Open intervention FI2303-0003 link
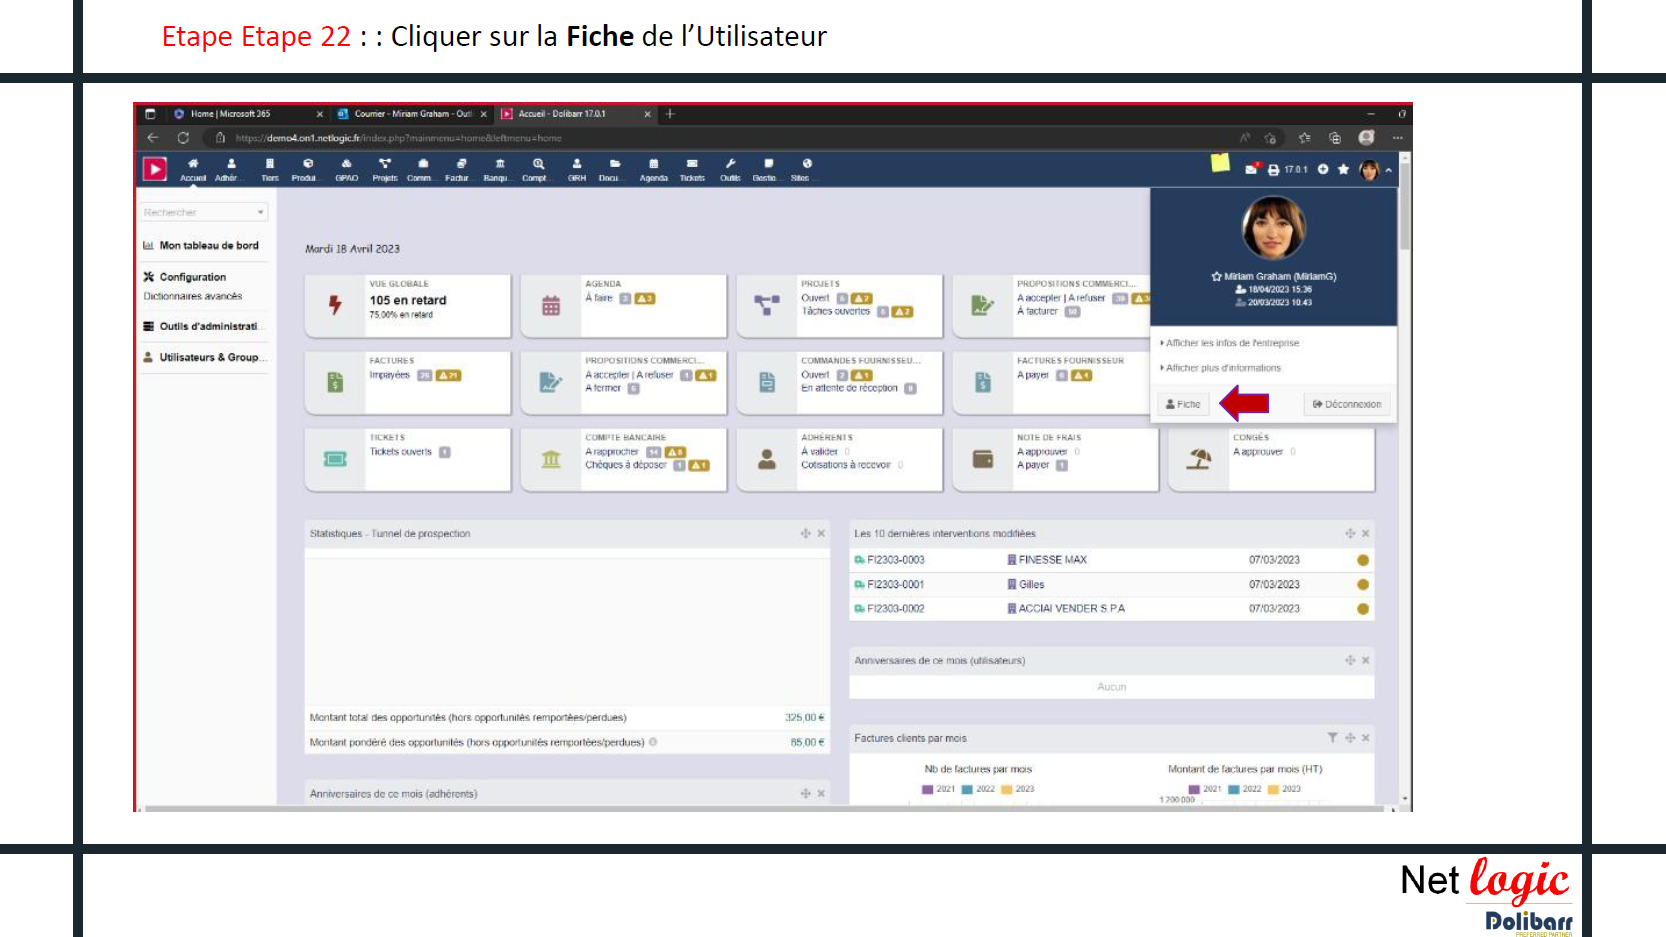 (x=895, y=560)
